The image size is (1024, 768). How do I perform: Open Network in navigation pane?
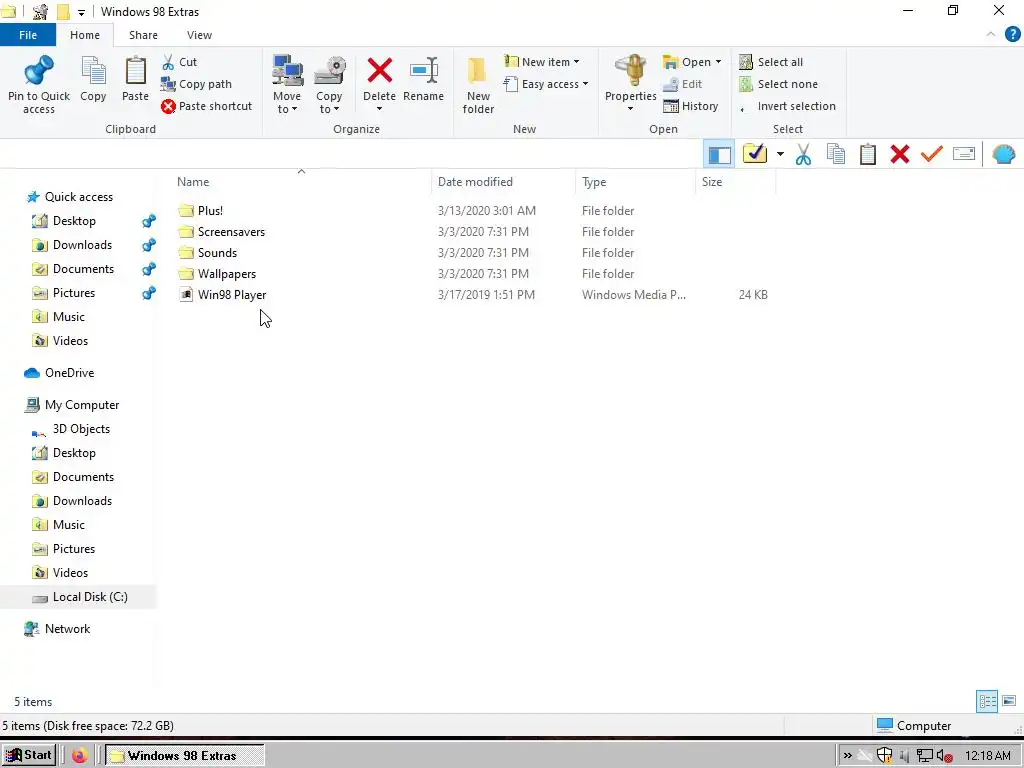point(67,629)
